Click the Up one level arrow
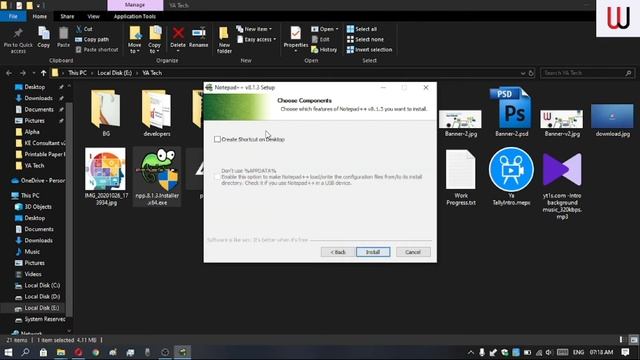The height and width of the screenshot is (360, 640). click(43, 73)
